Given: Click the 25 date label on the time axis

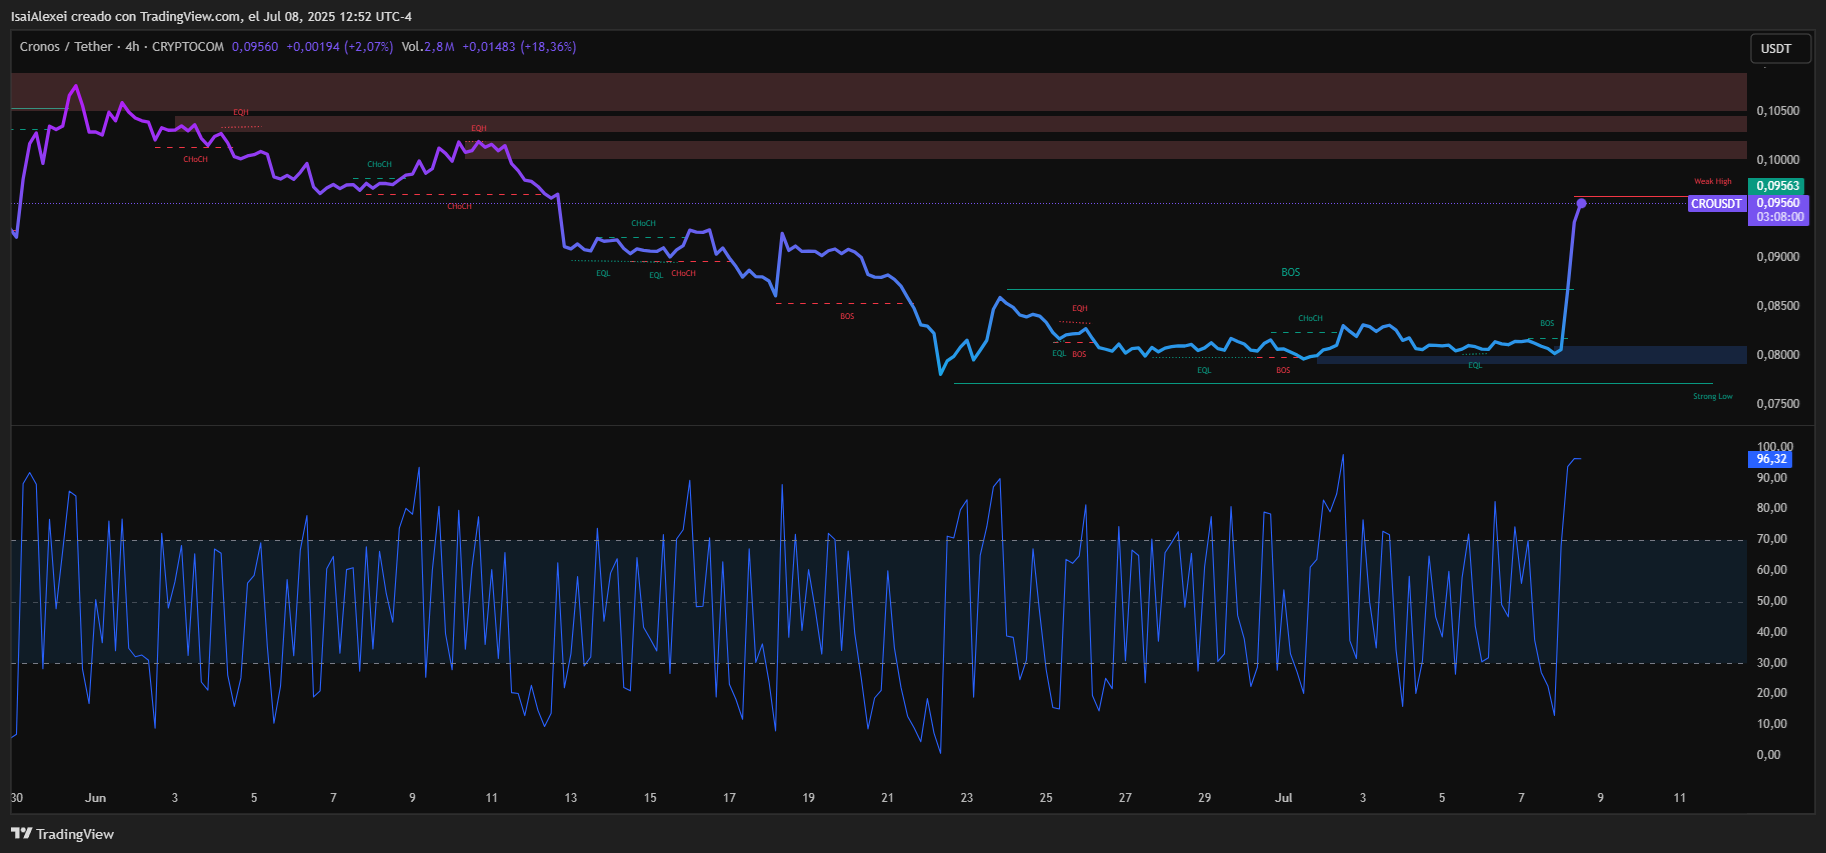Looking at the screenshot, I should 1046,798.
